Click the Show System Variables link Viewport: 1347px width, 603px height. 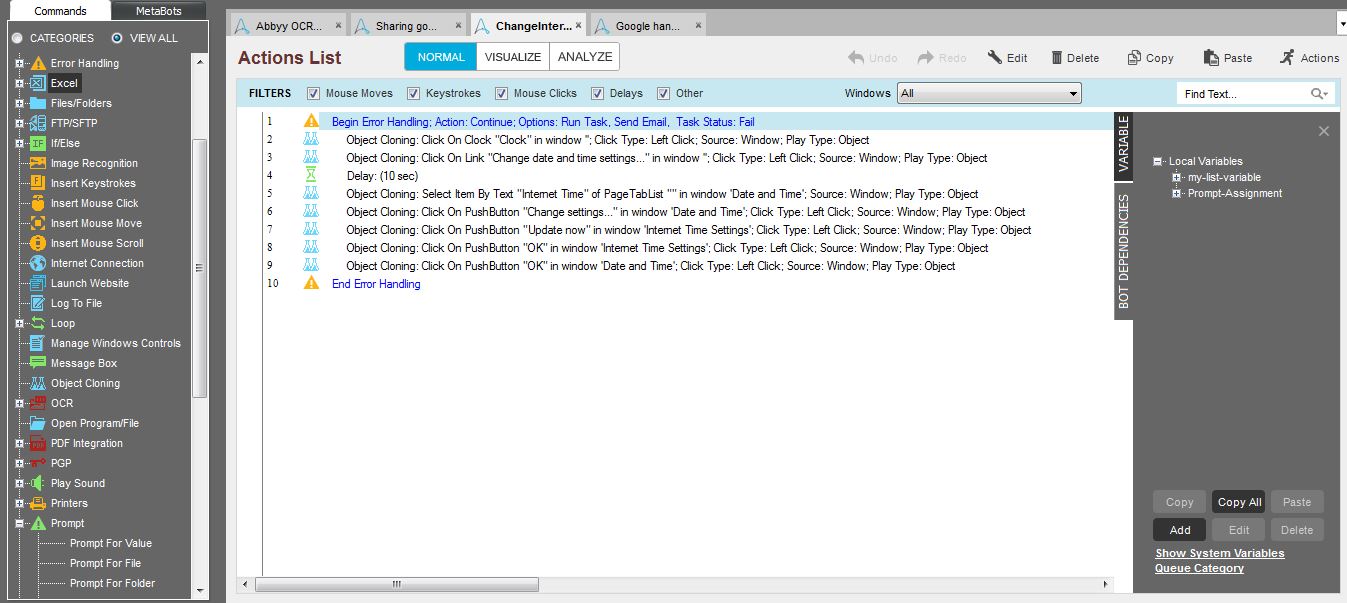tap(1219, 553)
